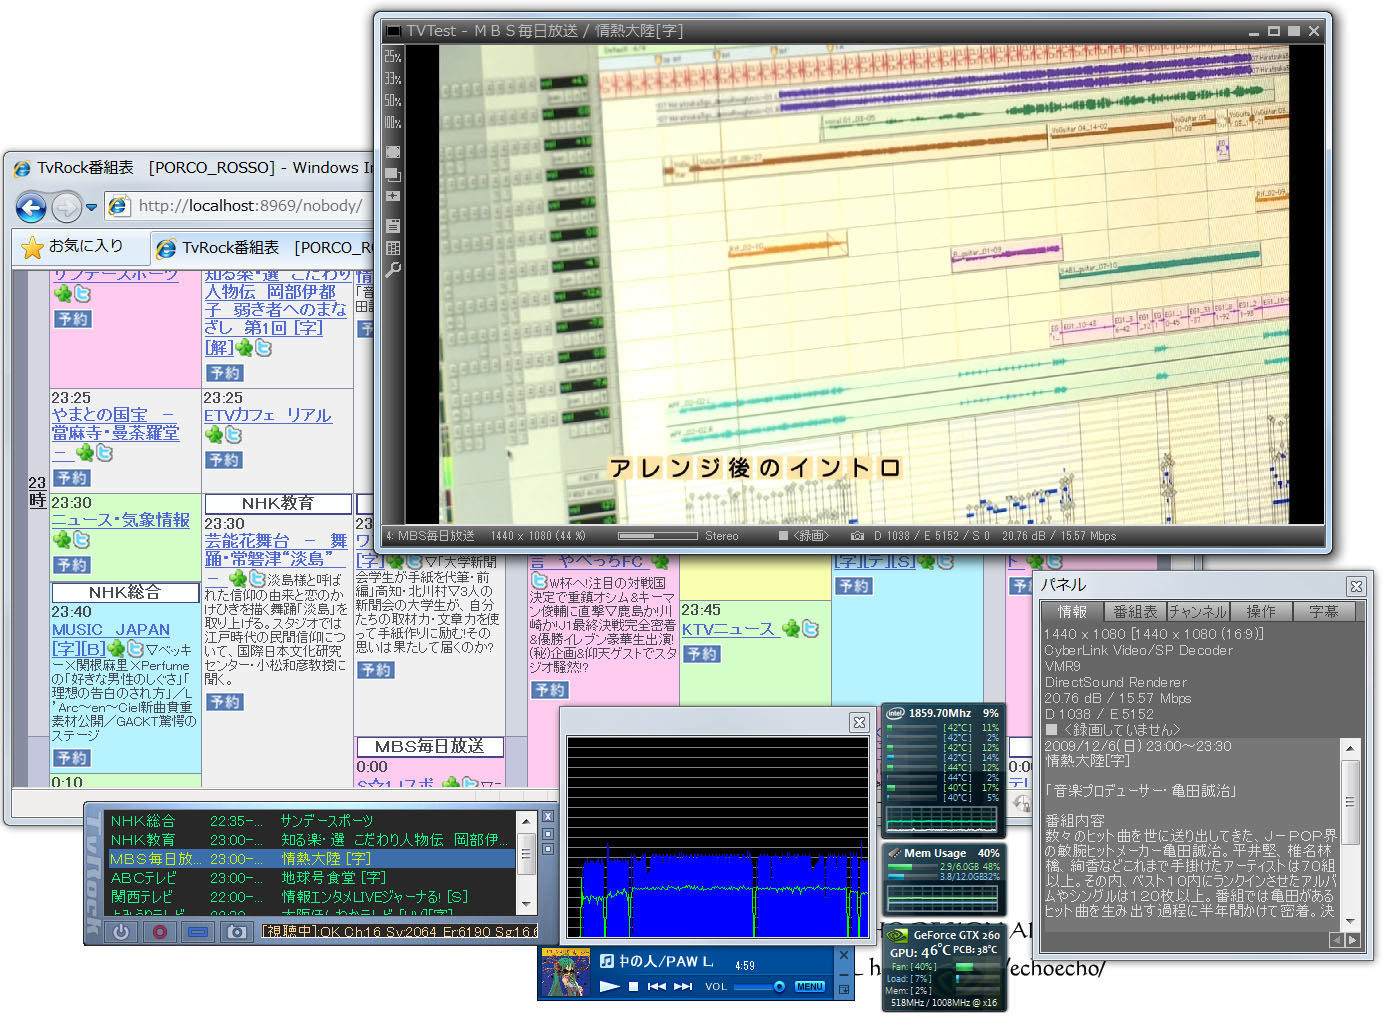Adjust the TVTest status bar volume slider

pos(658,536)
